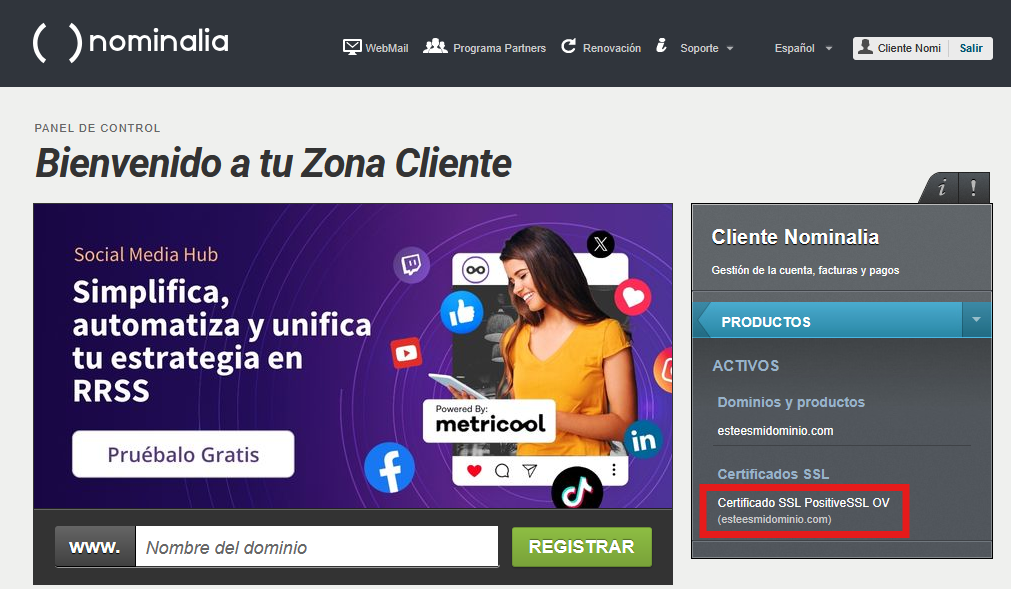Screen dimensions: 1011x589
Task: Click the LinkedIn icon in the banner
Action: (x=643, y=439)
